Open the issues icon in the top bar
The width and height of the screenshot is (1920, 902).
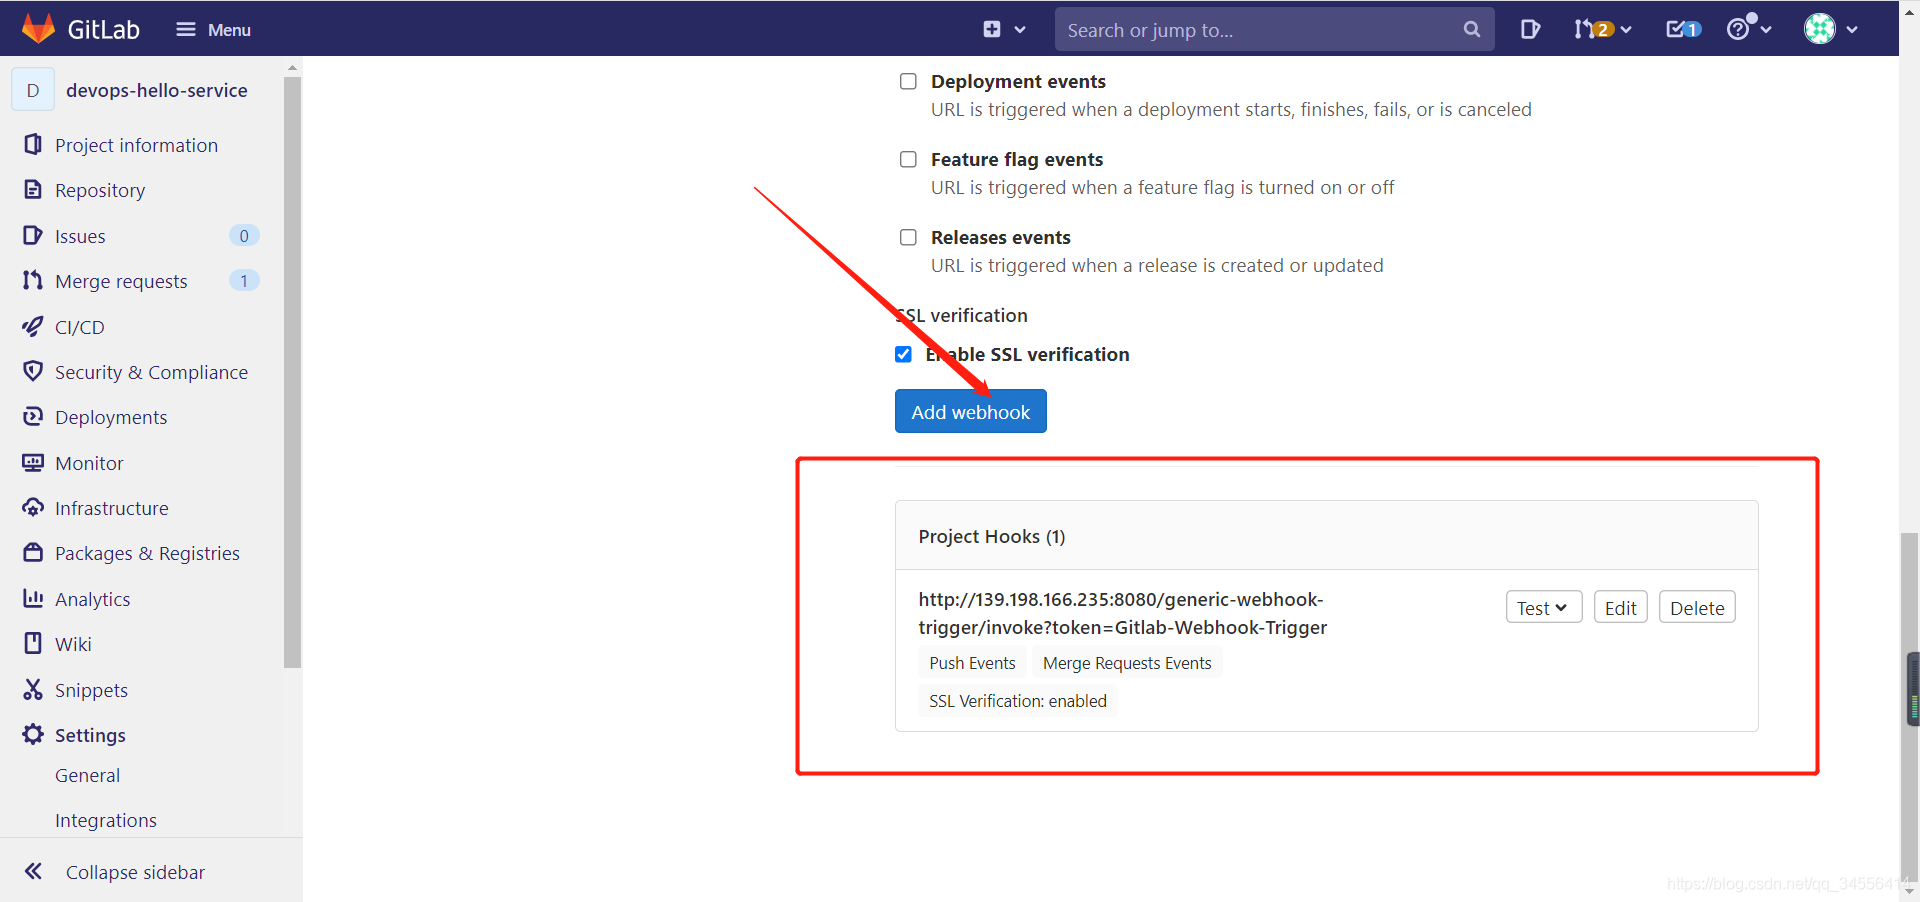(x=1530, y=29)
